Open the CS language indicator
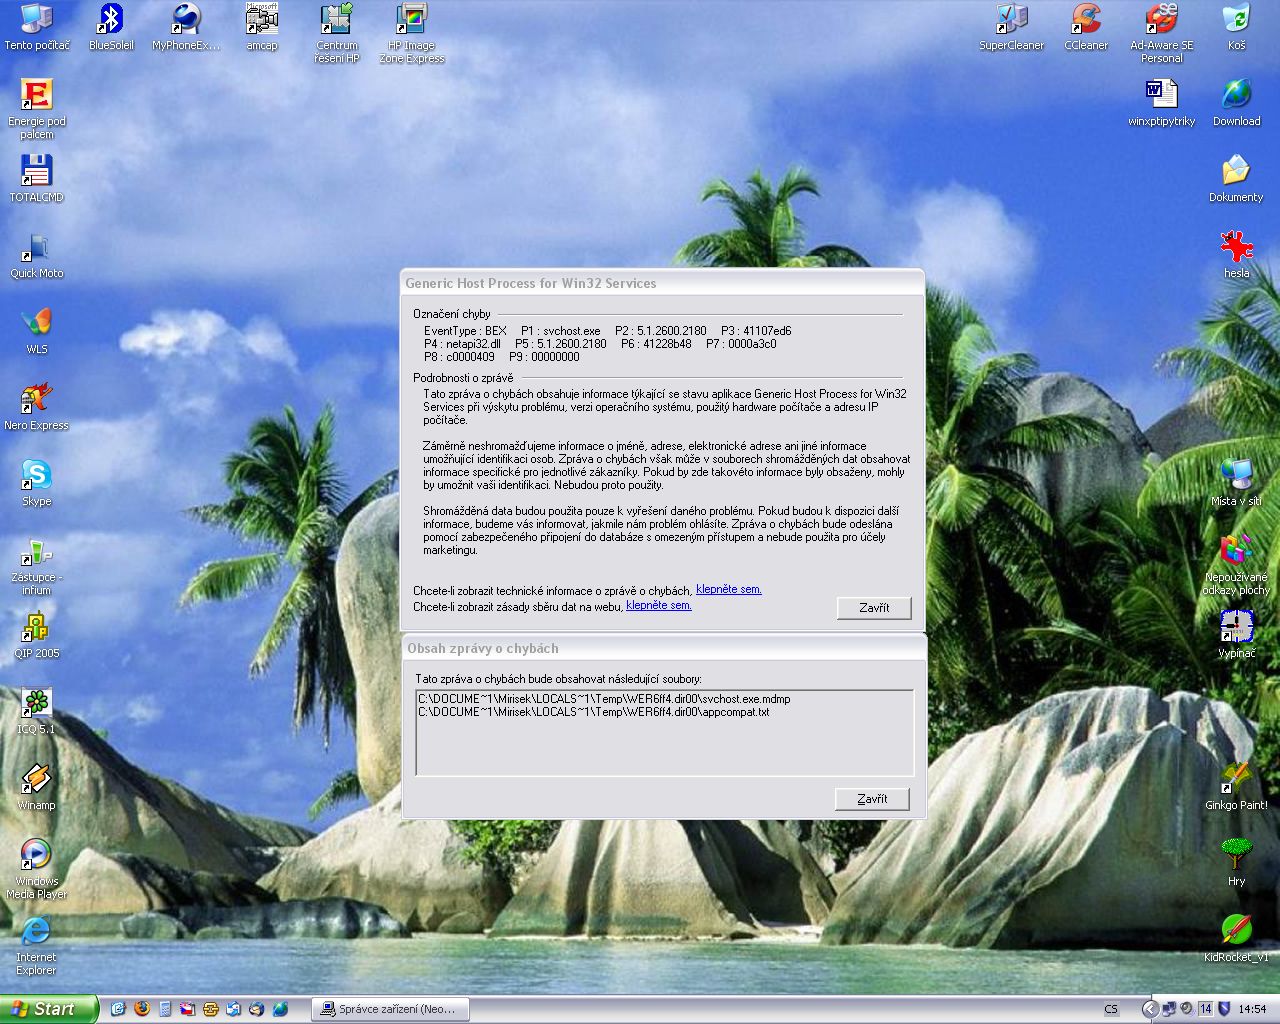This screenshot has height=1024, width=1280. [x=1111, y=1009]
